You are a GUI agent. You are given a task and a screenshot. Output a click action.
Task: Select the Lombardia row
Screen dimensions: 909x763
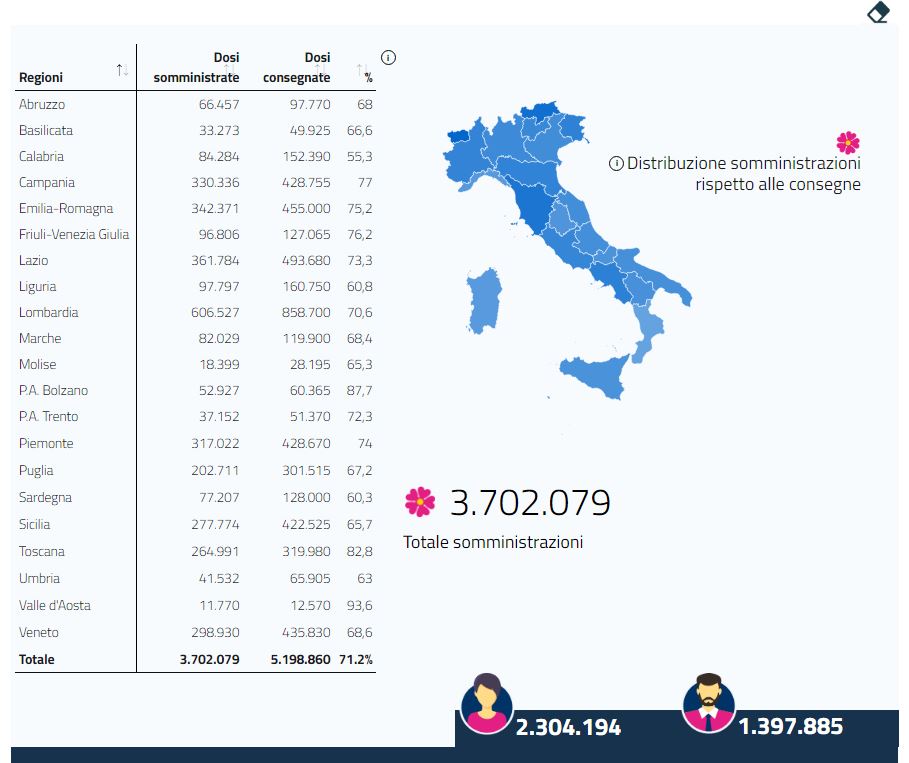coord(195,313)
